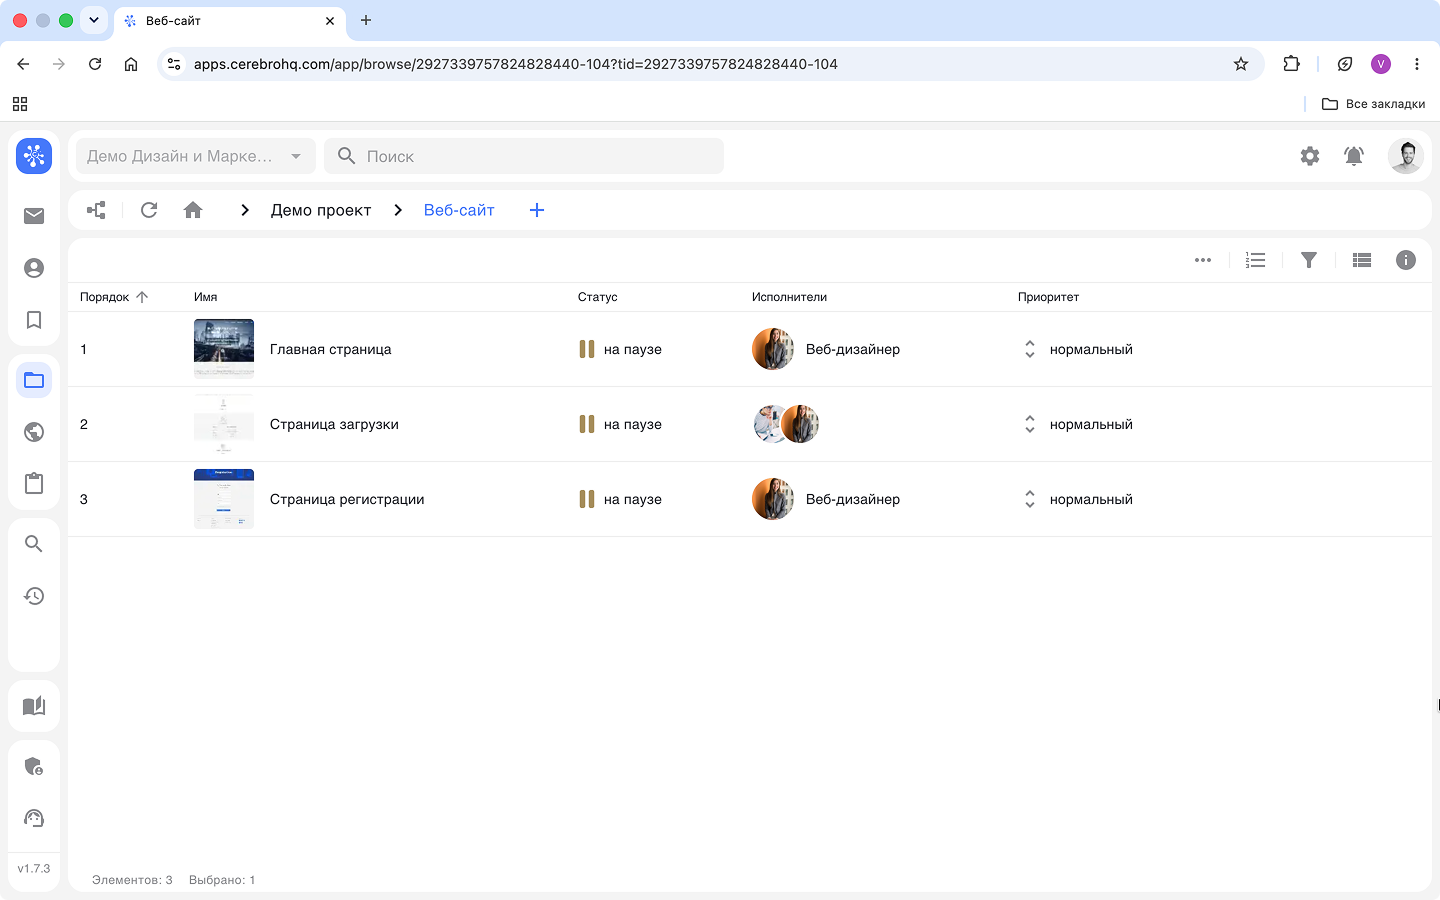Viewport: 1440px width, 900px height.
Task: Open the mail inbox sidebar icon
Action: click(x=34, y=216)
